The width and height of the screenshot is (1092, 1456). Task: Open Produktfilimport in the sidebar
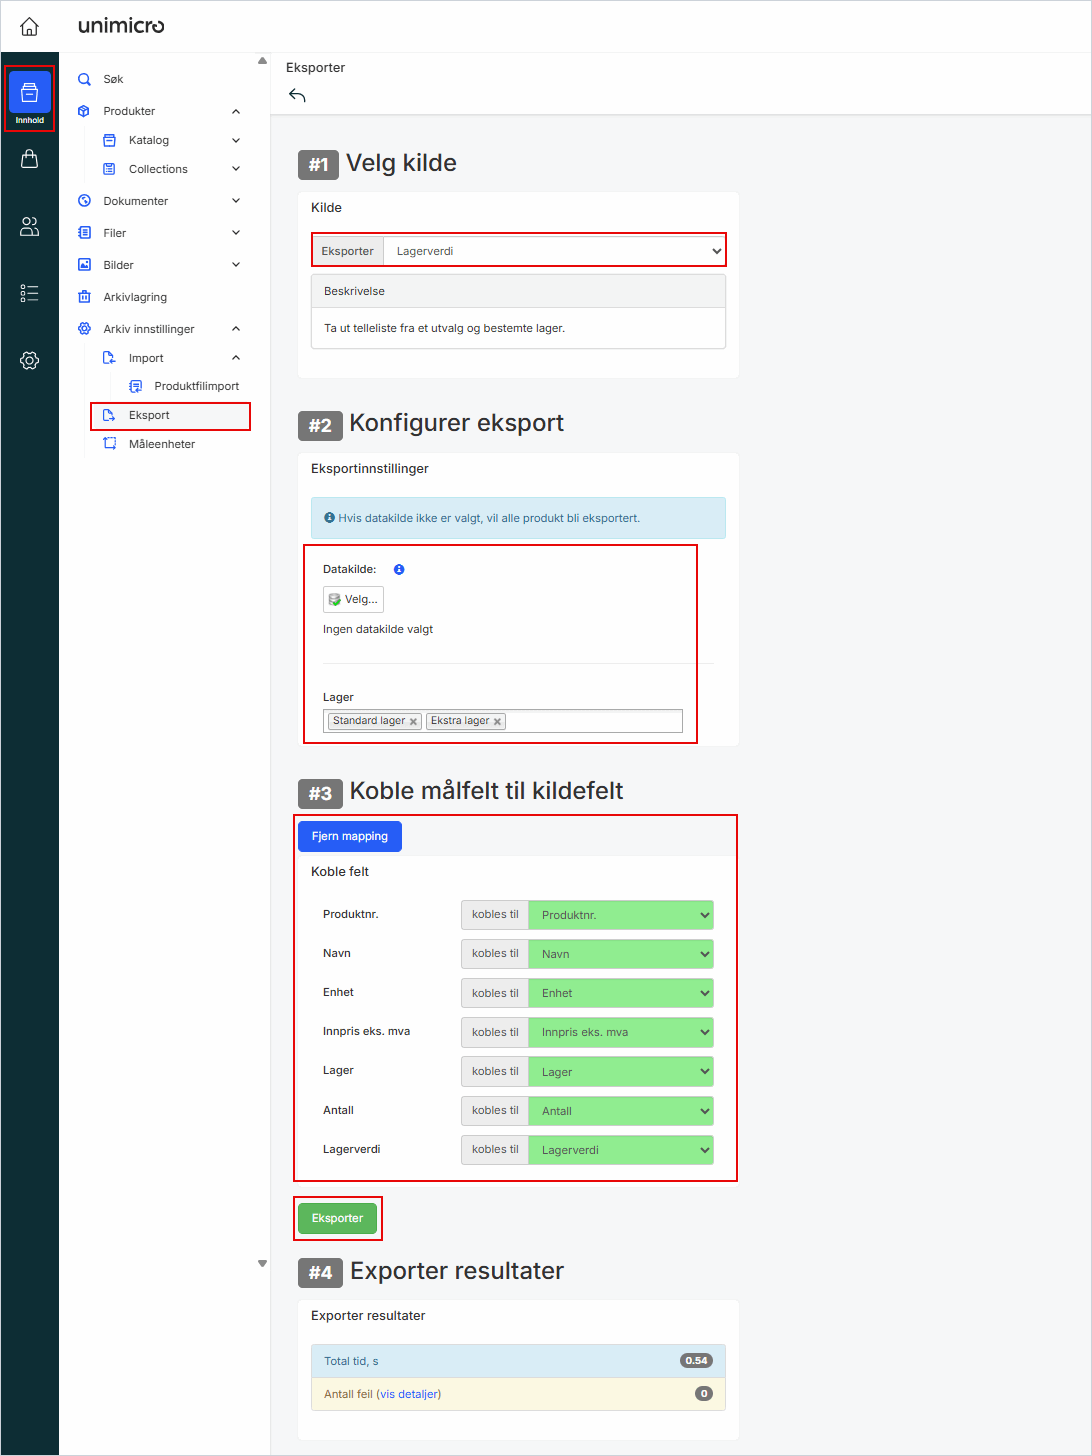pos(196,386)
